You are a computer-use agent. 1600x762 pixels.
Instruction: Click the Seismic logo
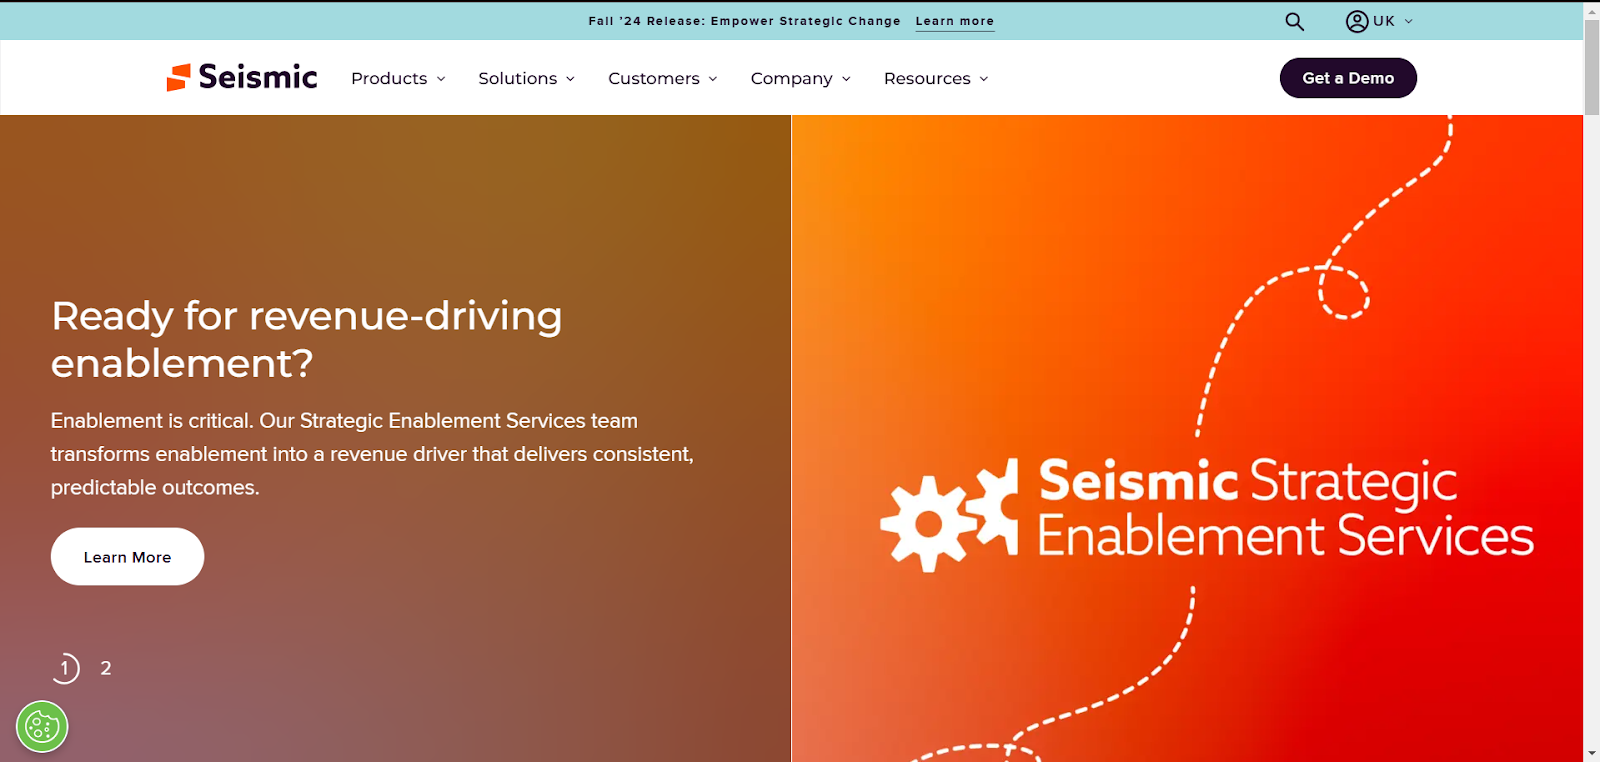click(x=242, y=77)
